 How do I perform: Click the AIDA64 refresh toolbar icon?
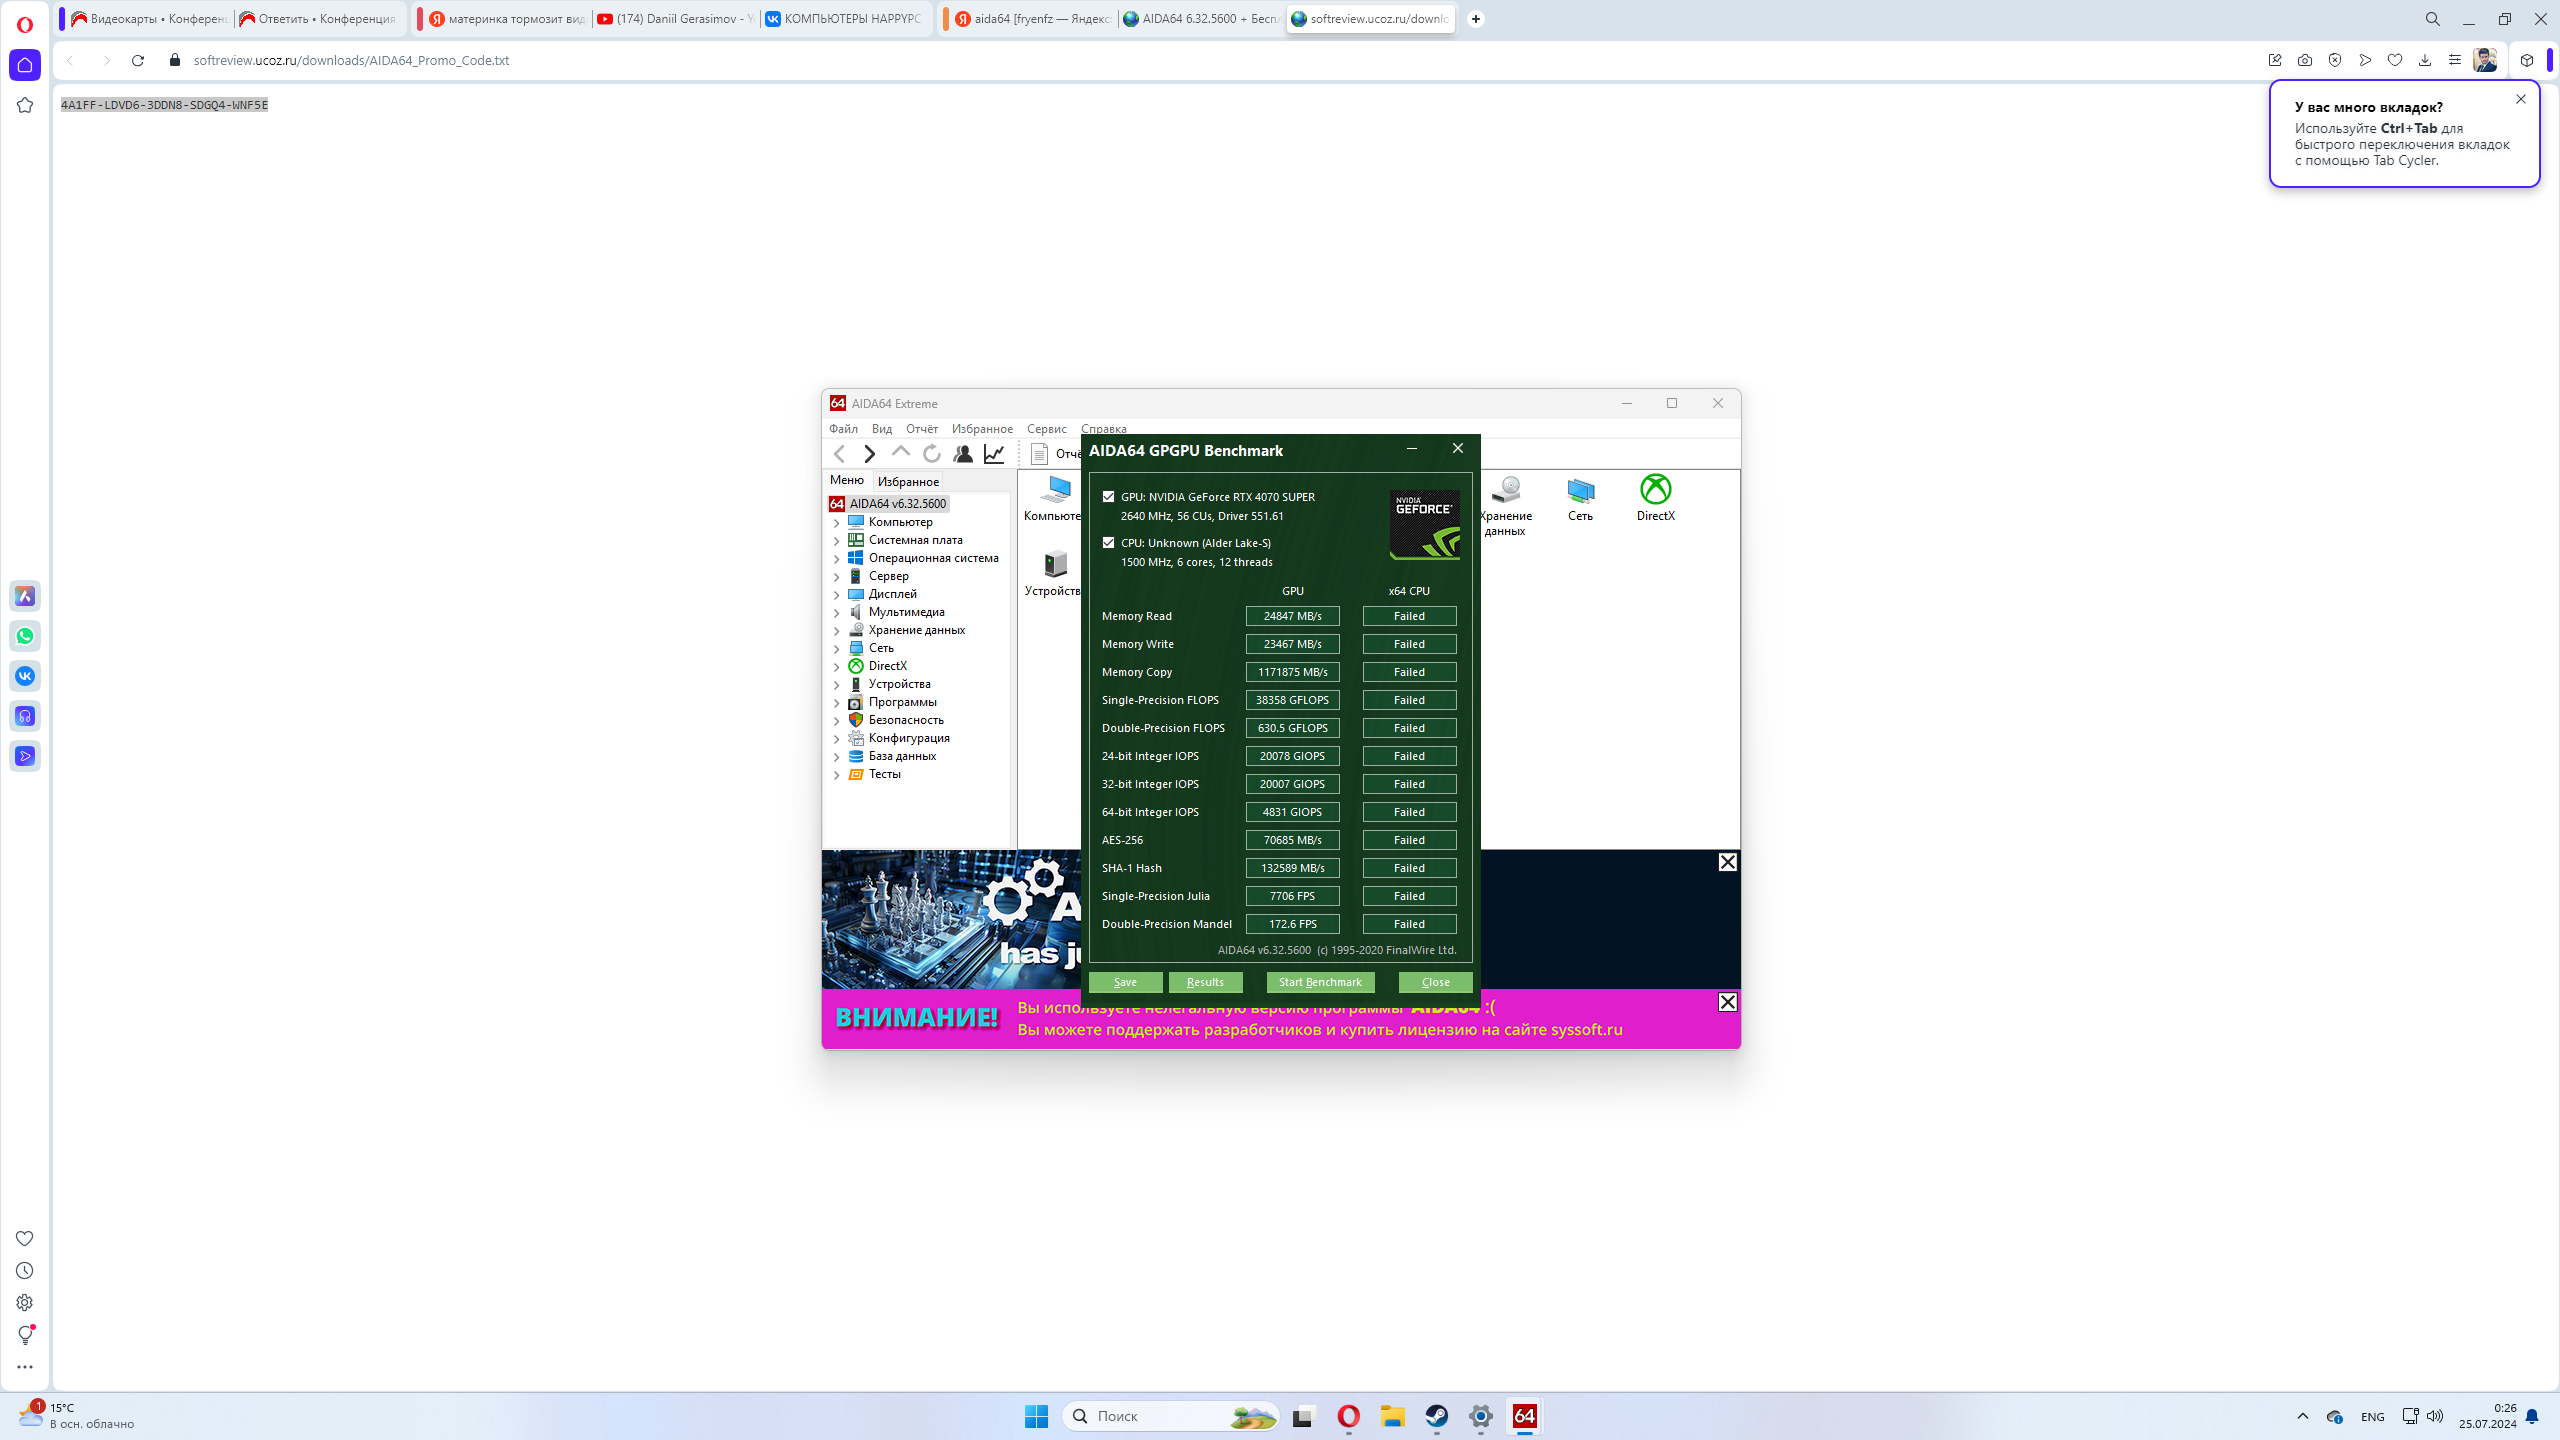pyautogui.click(x=931, y=454)
